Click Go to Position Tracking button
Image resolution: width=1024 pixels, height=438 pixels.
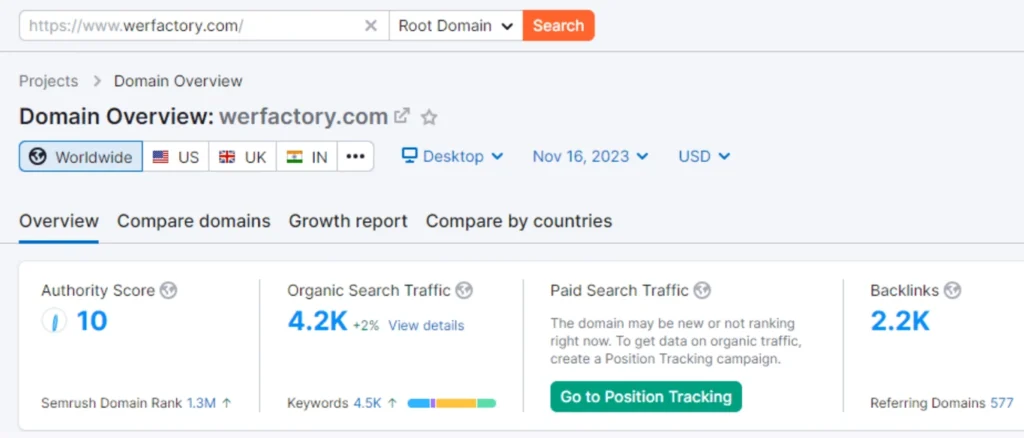tap(646, 397)
